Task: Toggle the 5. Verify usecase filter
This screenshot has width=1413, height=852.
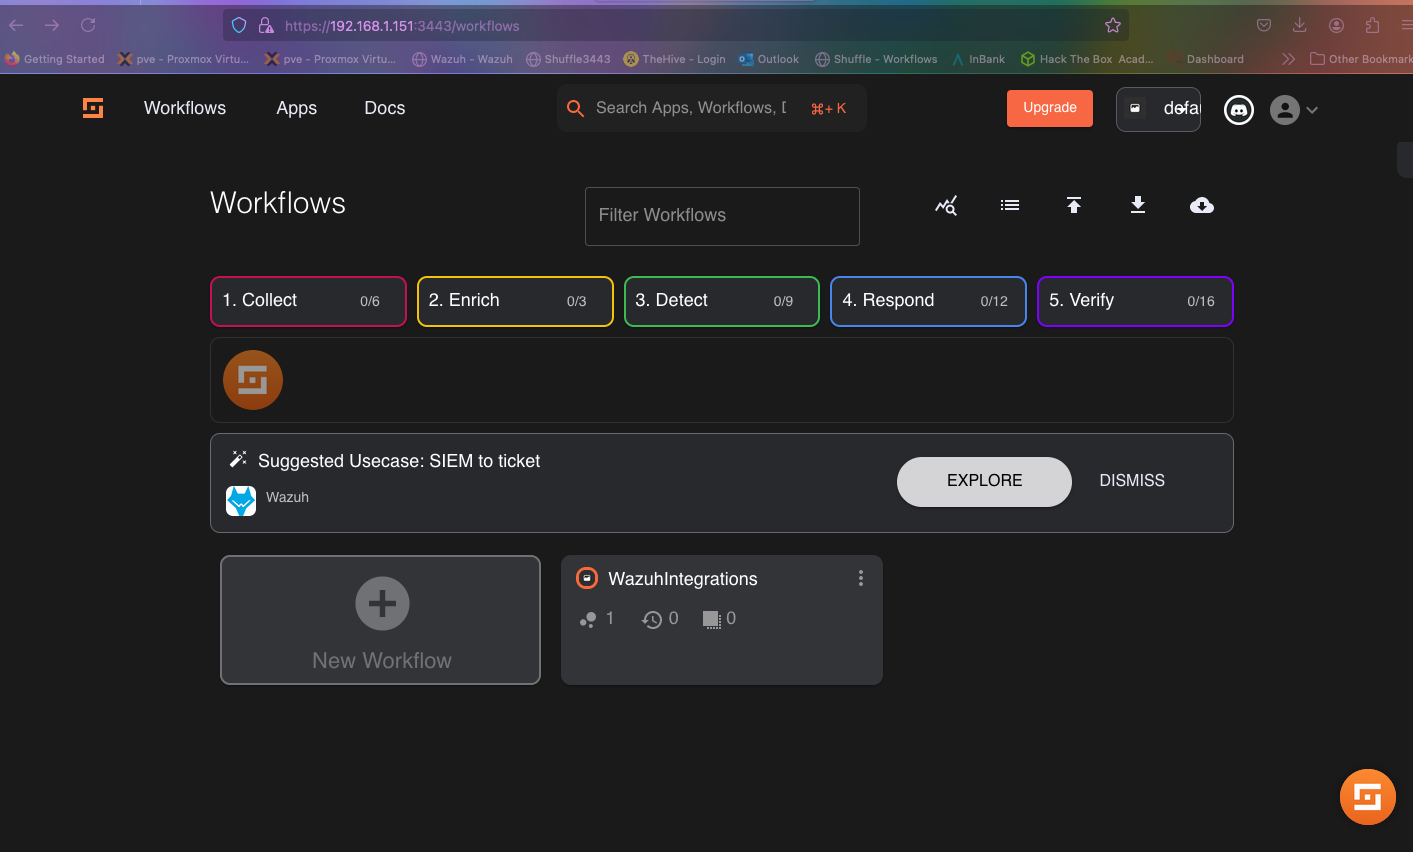Action: 1135,301
